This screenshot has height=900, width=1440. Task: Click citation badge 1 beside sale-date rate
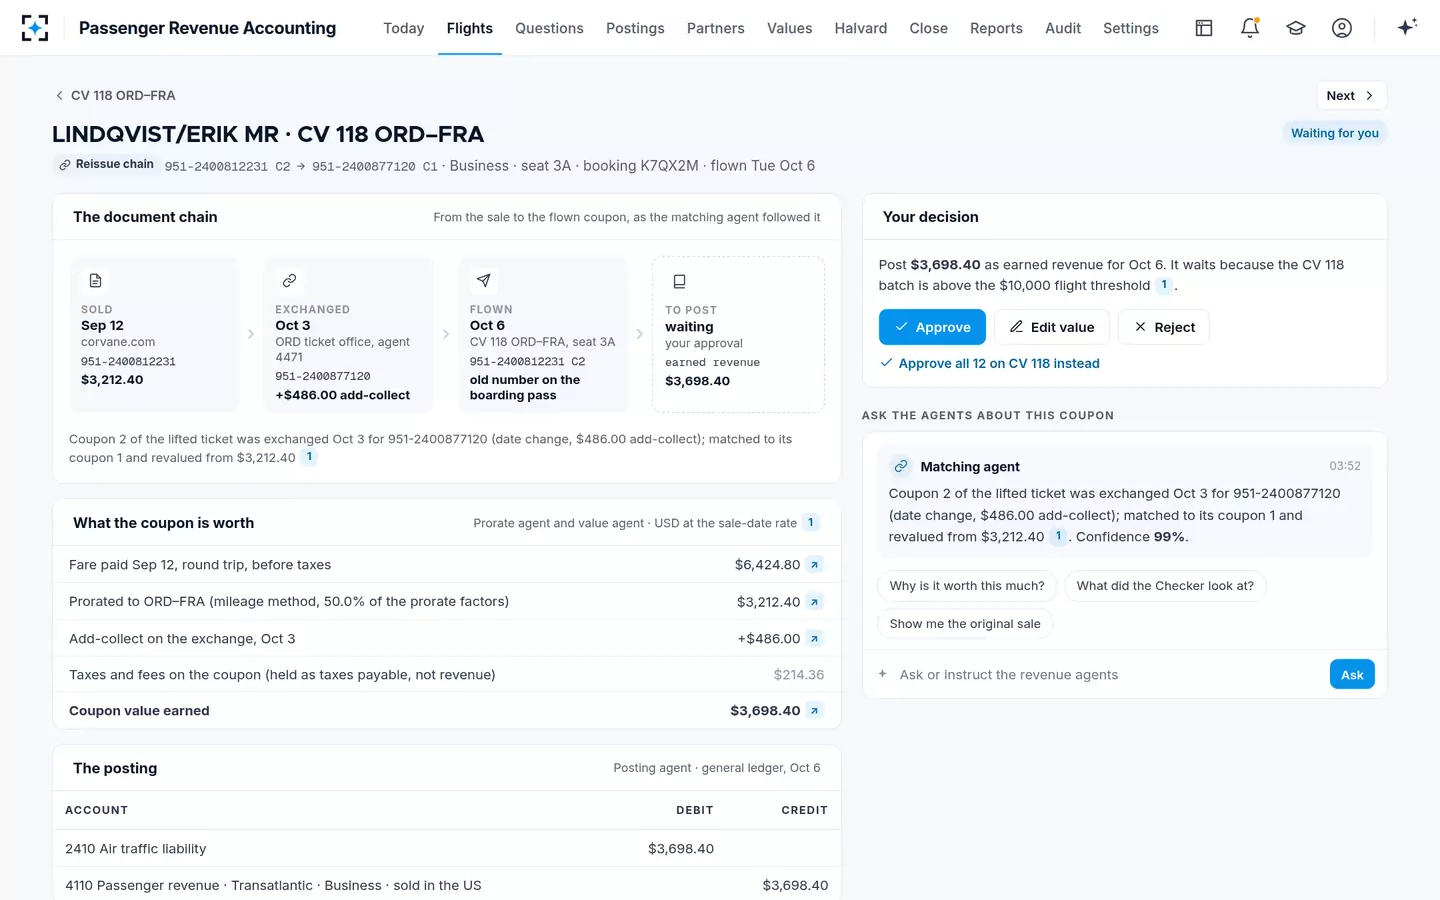click(811, 522)
